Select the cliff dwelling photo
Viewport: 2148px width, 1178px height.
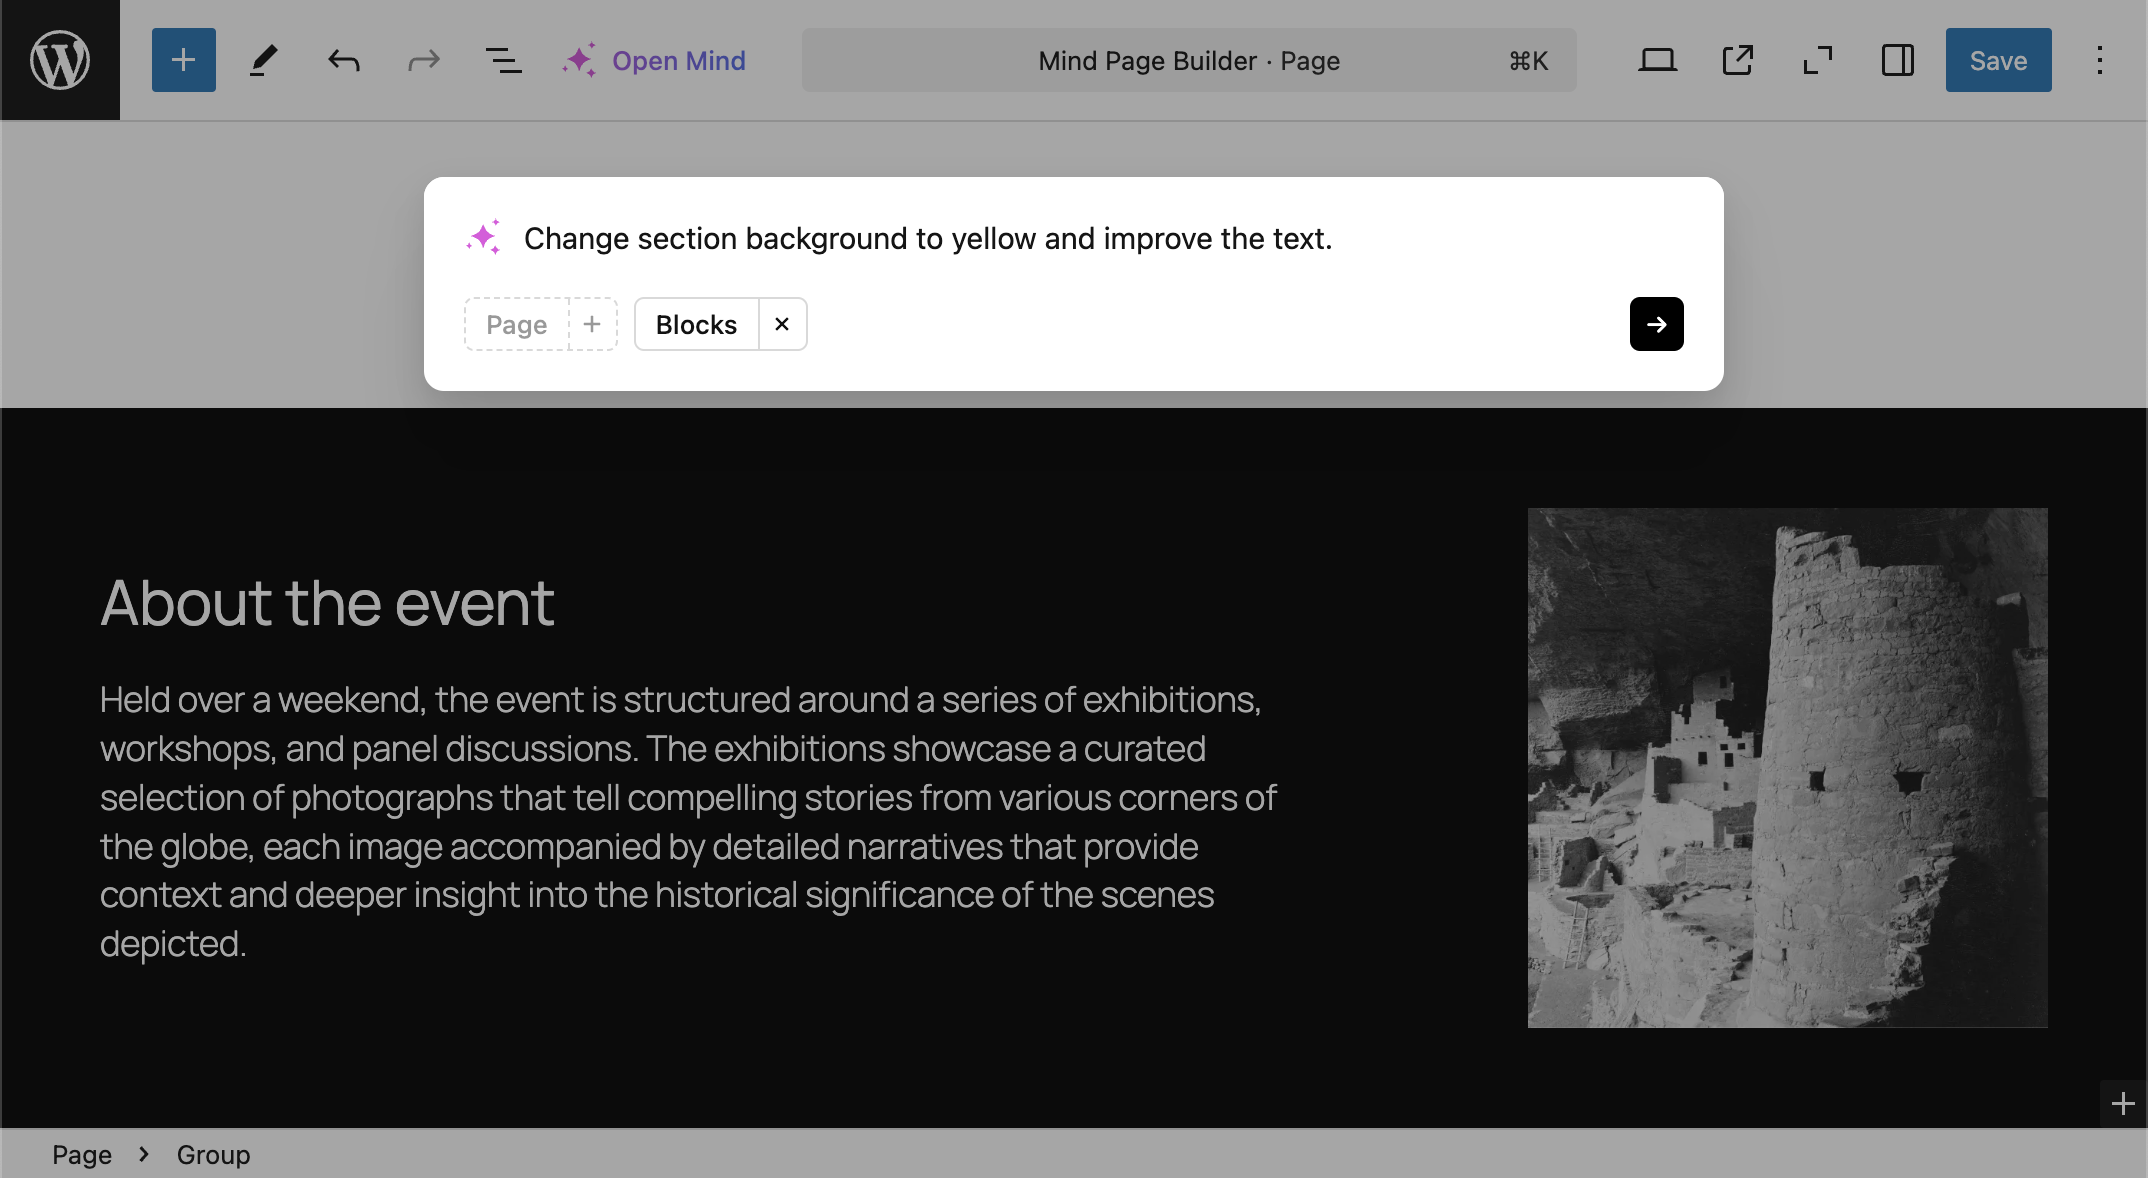point(1787,767)
